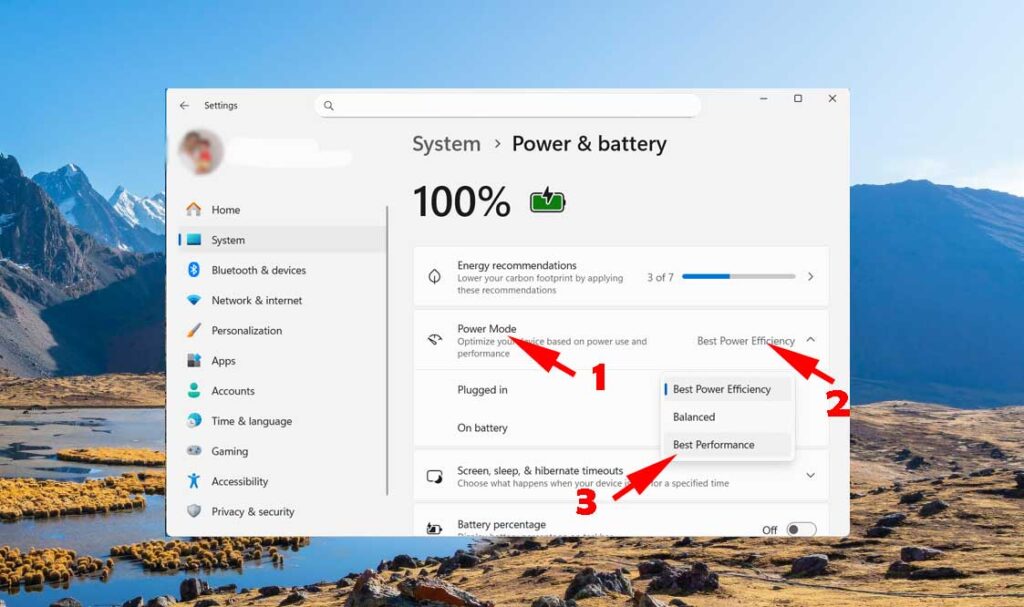
Task: Select Best Performance from dropdown
Action: tap(714, 445)
